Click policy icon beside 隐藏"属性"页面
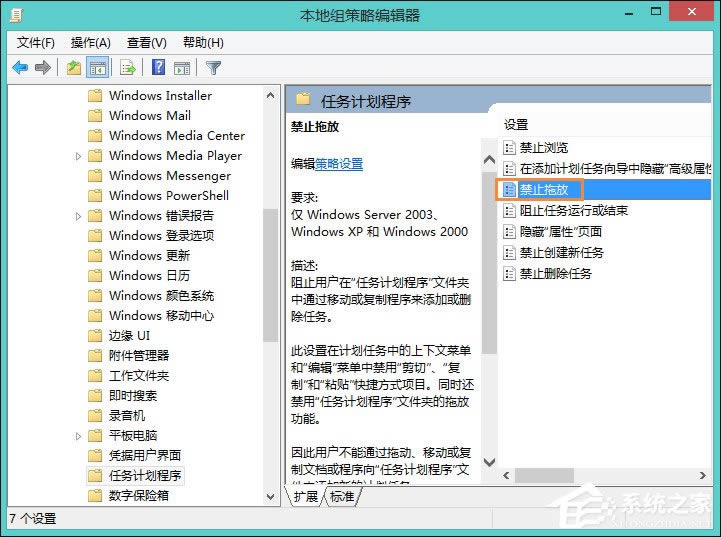 (x=509, y=232)
